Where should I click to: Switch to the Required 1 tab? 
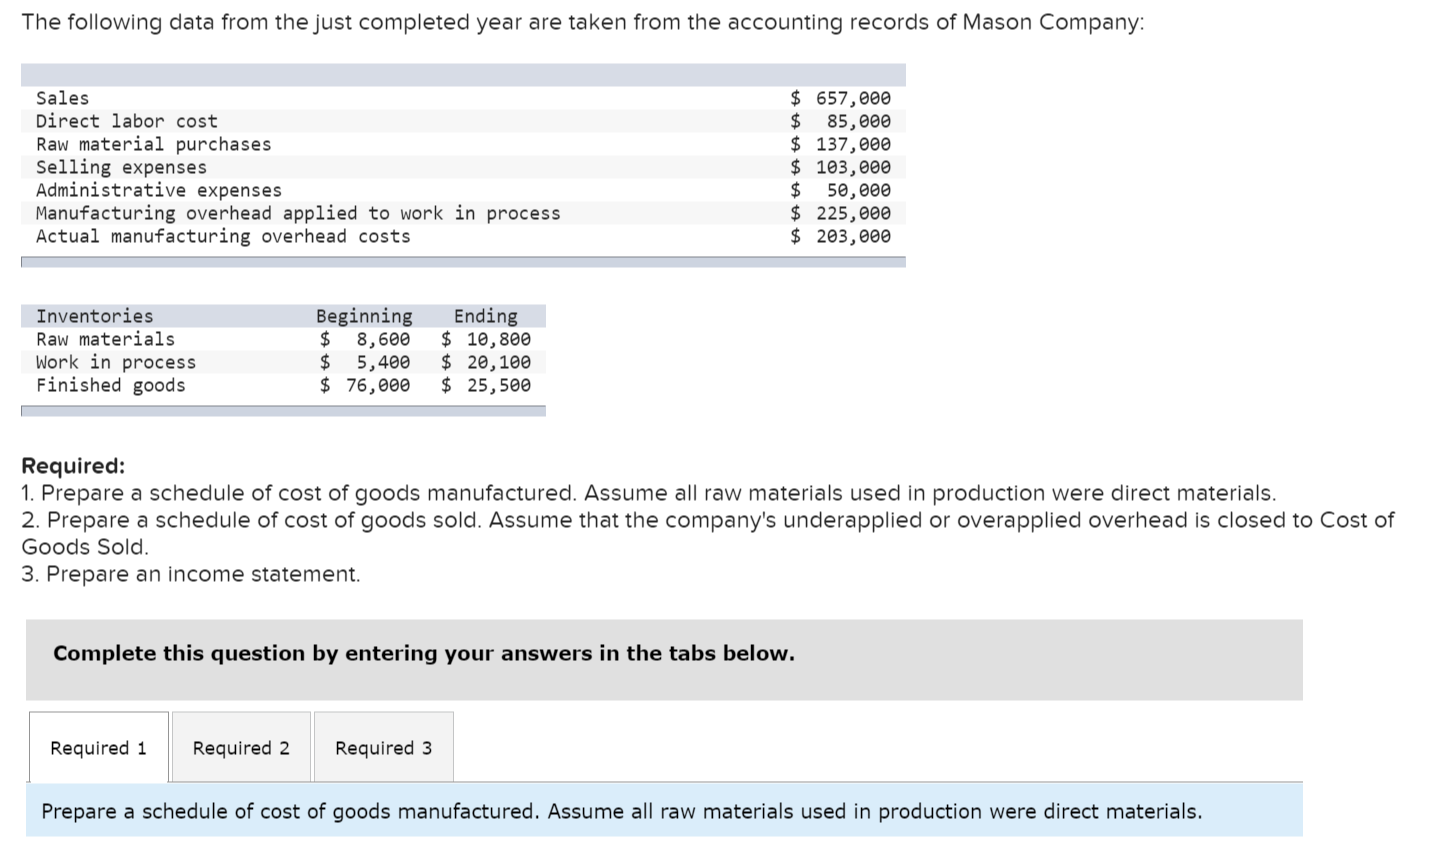(97, 747)
